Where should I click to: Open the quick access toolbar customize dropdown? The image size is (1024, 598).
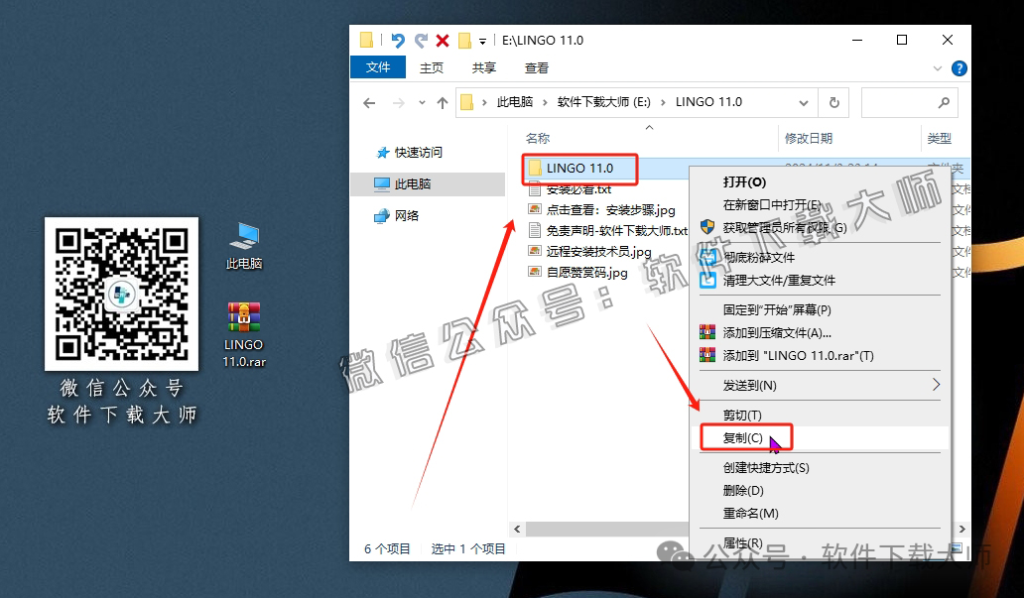pos(482,40)
